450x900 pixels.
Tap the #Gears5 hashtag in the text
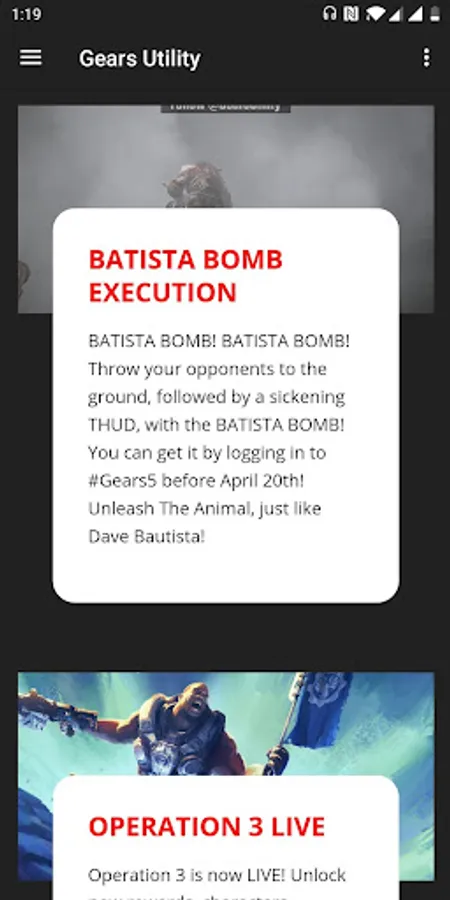pyautogui.click(x=123, y=480)
